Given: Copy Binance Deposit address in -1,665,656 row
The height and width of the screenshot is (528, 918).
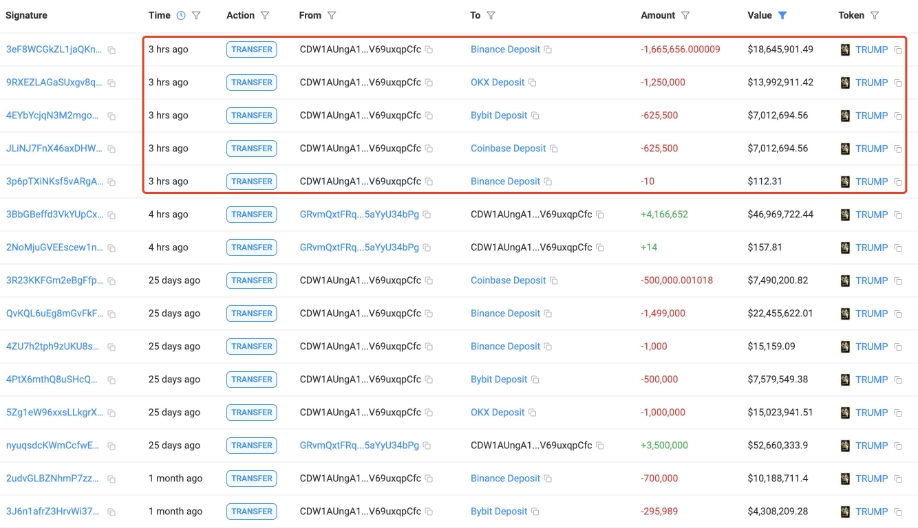Looking at the screenshot, I should [547, 50].
